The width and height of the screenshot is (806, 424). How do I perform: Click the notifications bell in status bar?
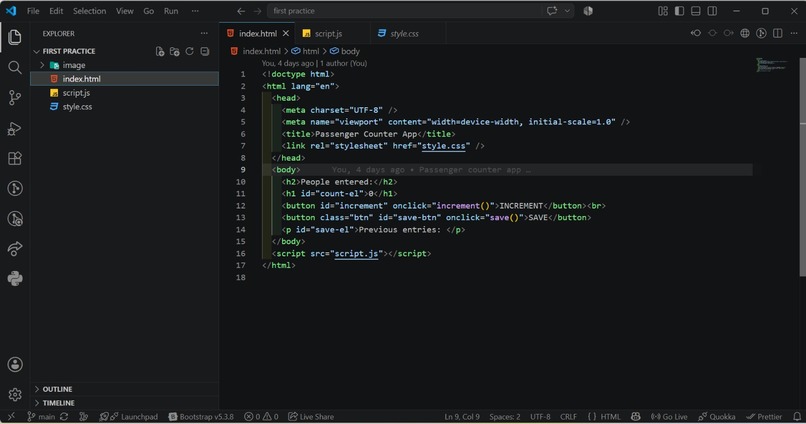tap(797, 417)
